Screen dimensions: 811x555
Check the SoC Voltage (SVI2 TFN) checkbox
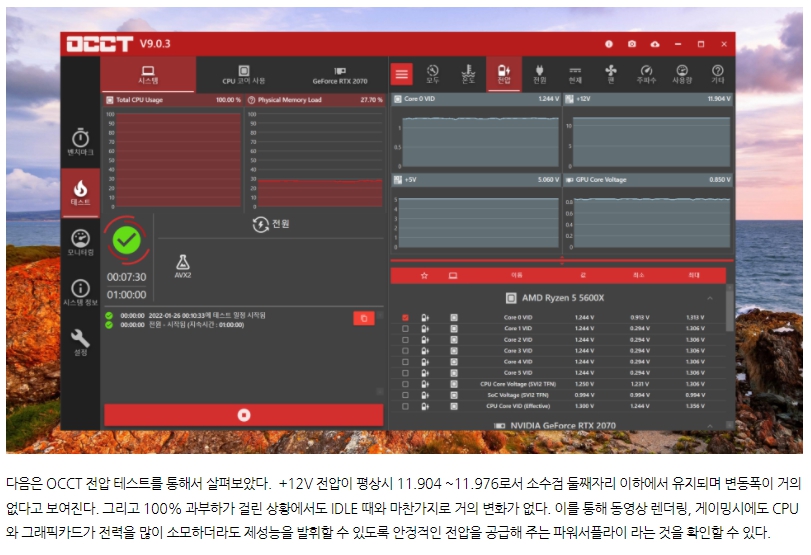tap(405, 395)
